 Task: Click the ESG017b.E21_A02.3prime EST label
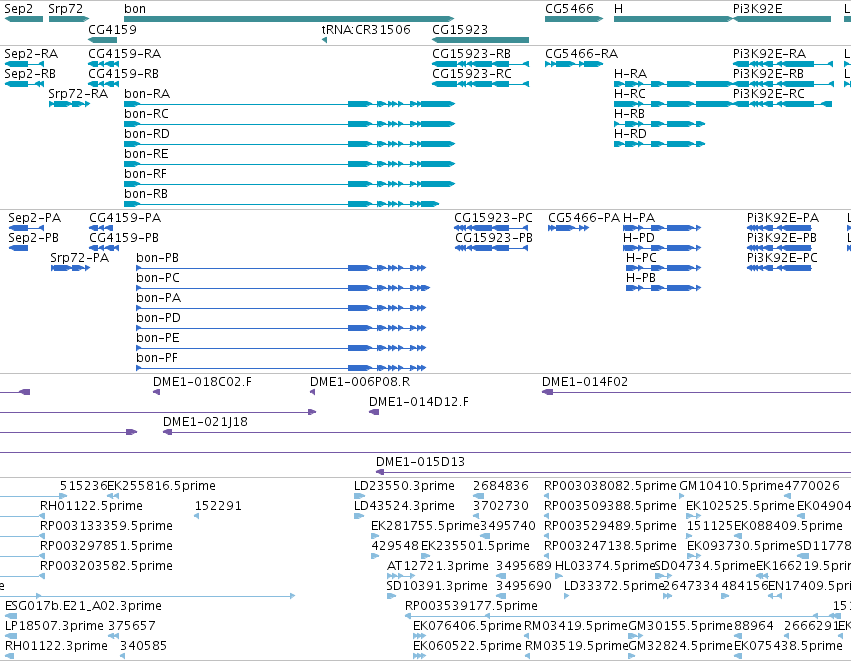pos(83,606)
